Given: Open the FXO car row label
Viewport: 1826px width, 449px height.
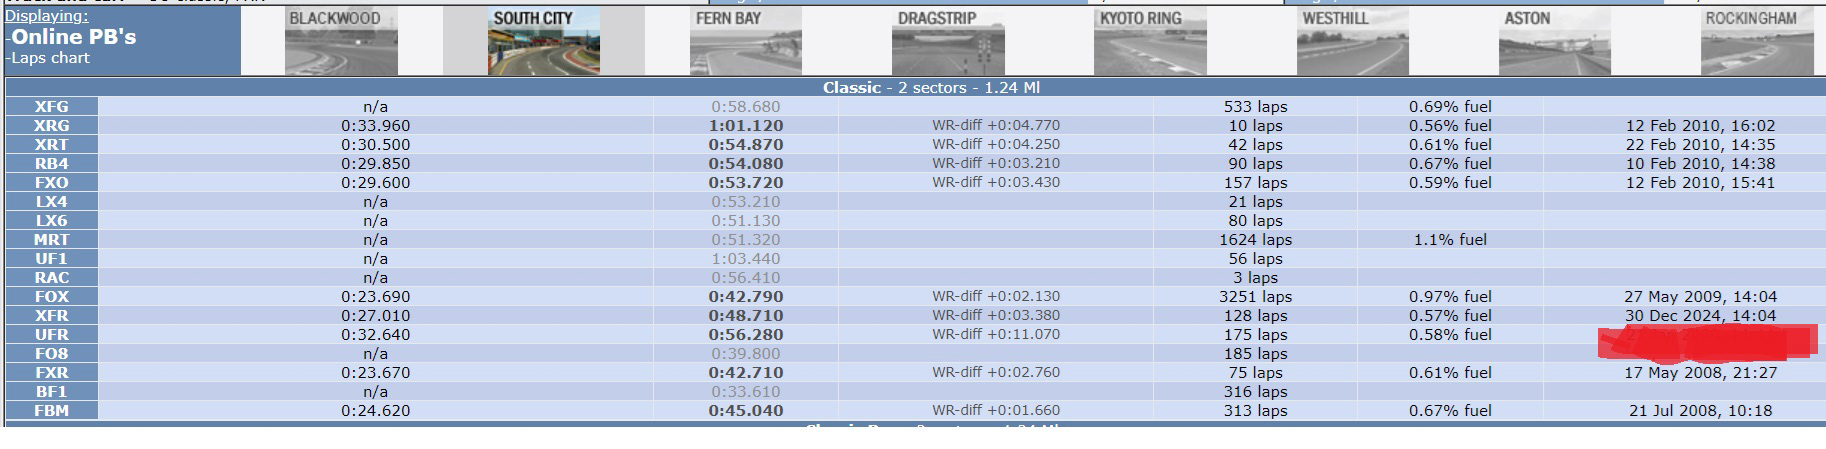Looking at the screenshot, I should pyautogui.click(x=51, y=183).
